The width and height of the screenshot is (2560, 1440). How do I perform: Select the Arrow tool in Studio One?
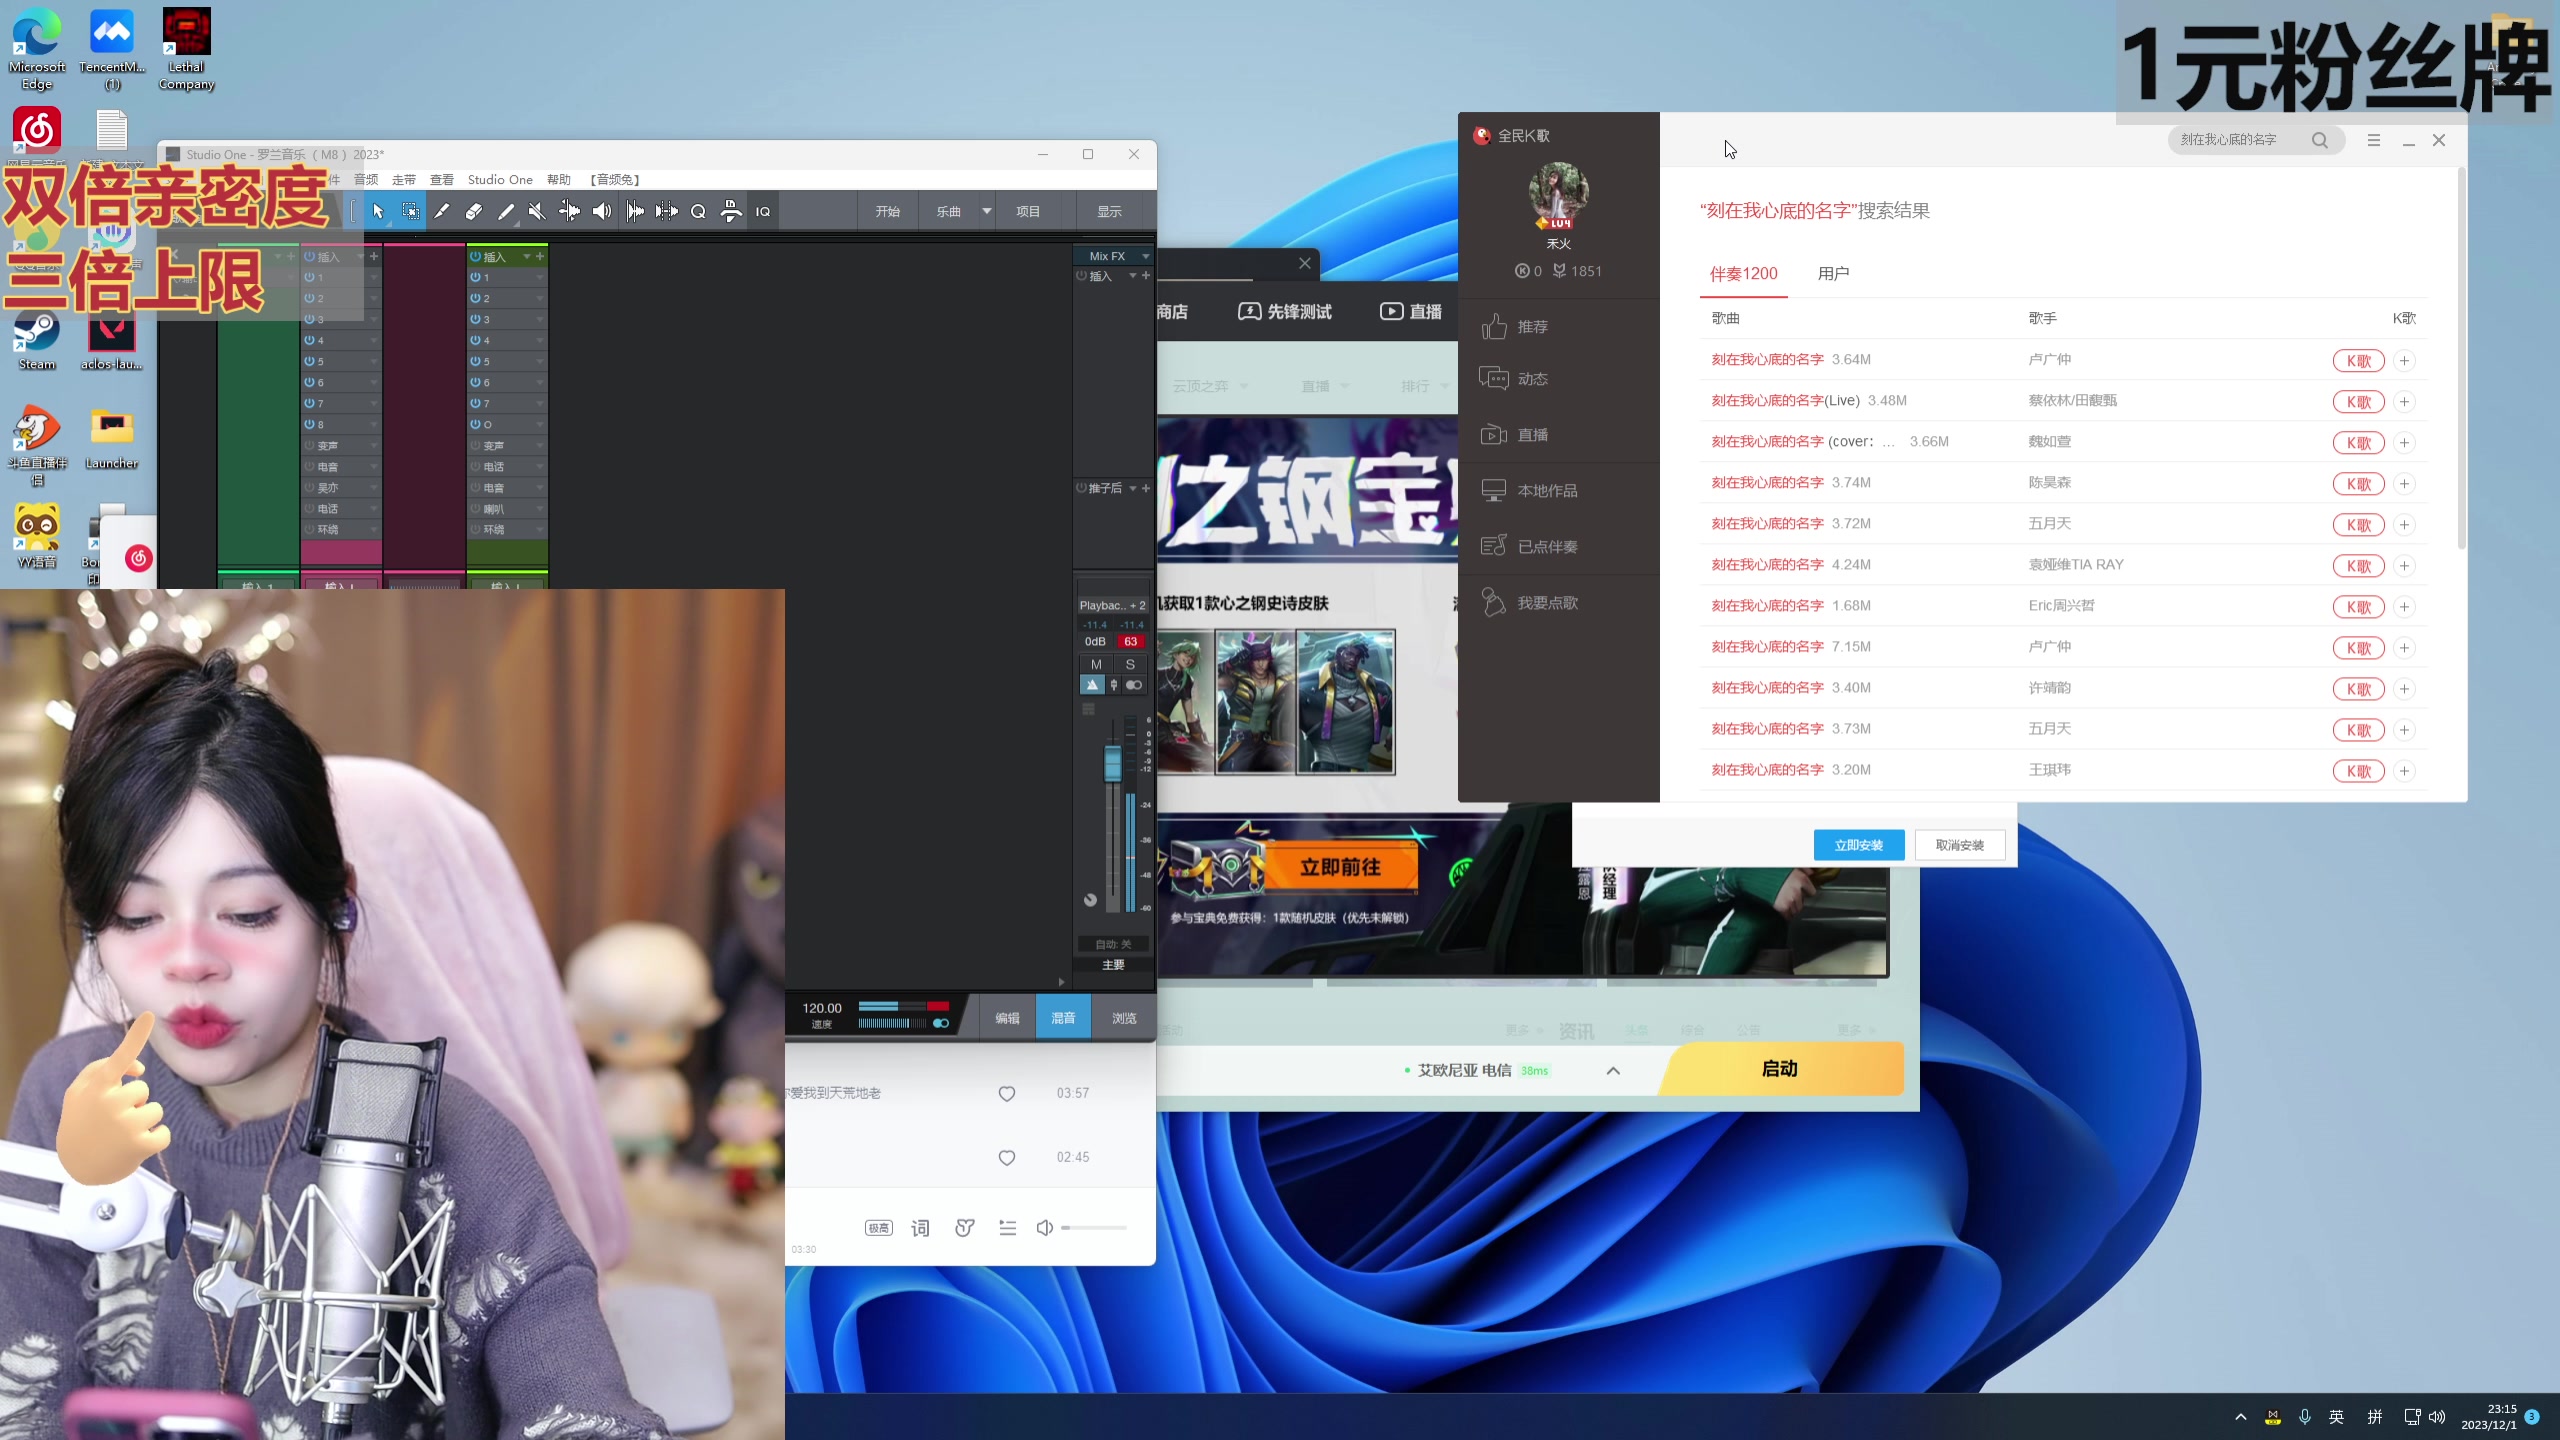(378, 211)
